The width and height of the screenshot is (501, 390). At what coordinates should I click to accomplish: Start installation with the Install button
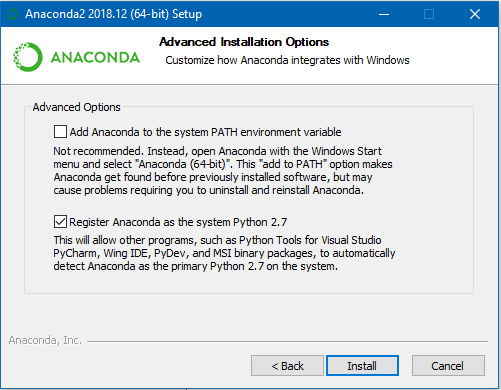pos(362,366)
